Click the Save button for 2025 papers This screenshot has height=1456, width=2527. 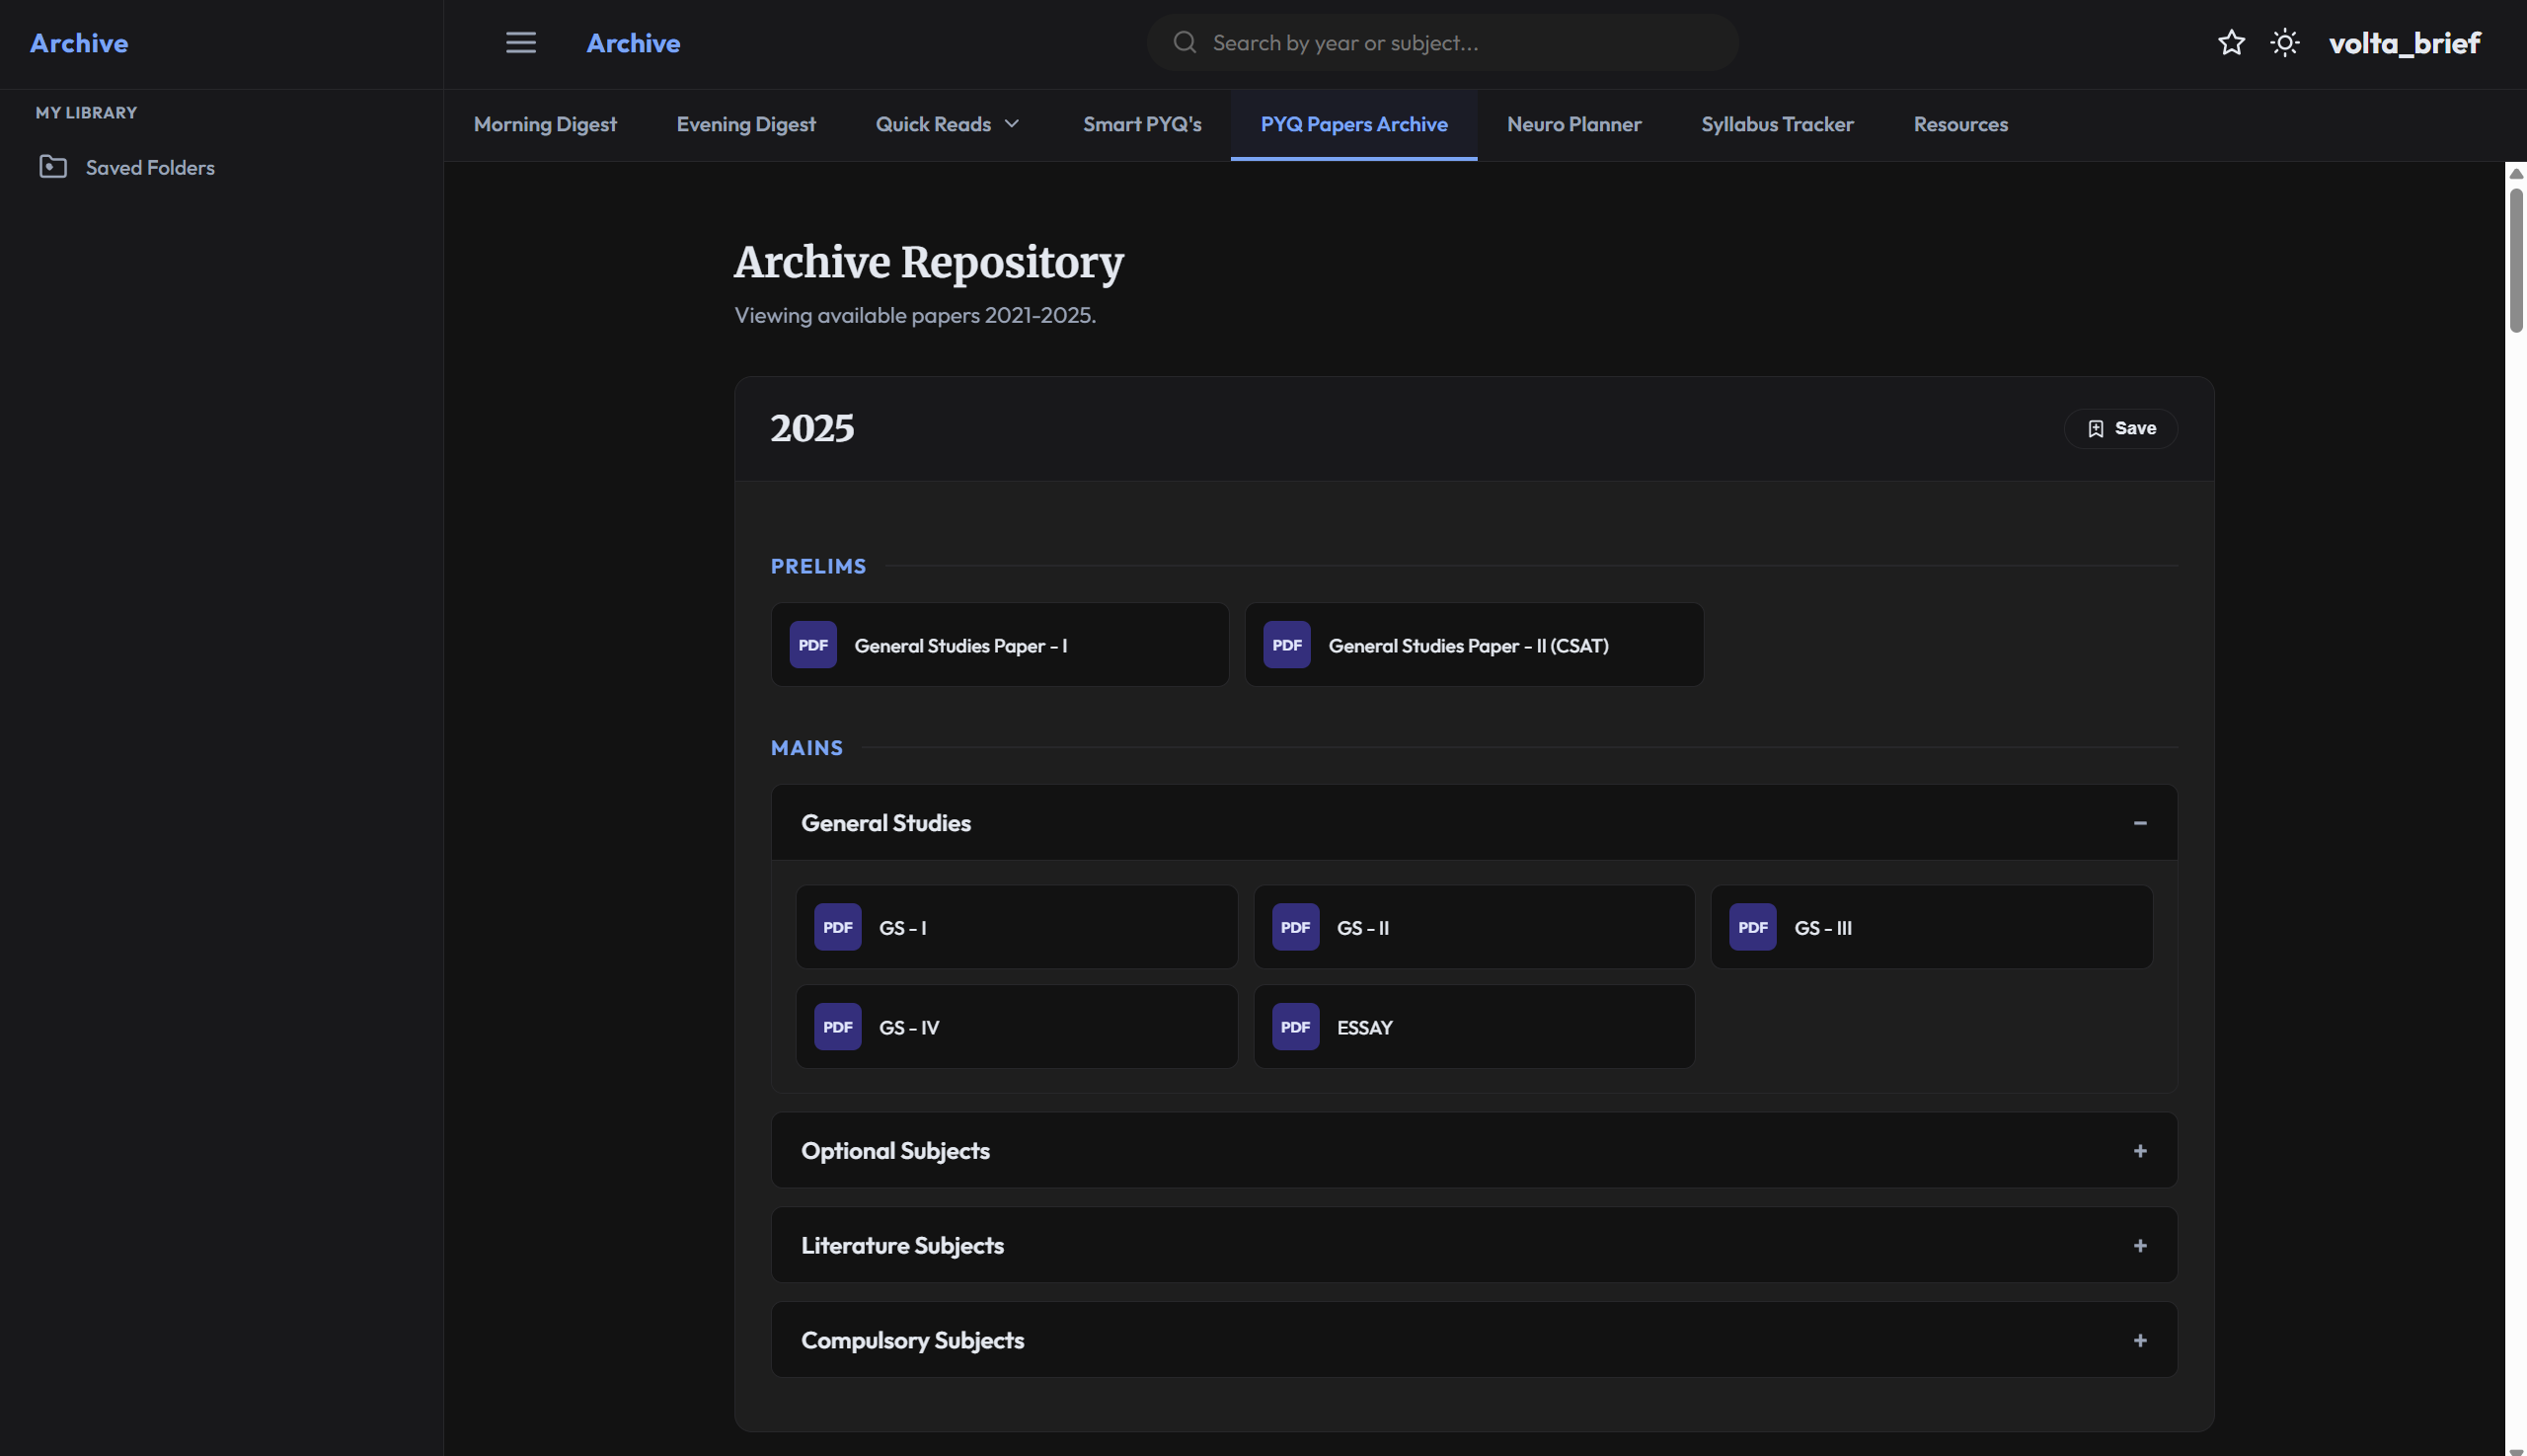coord(2120,428)
